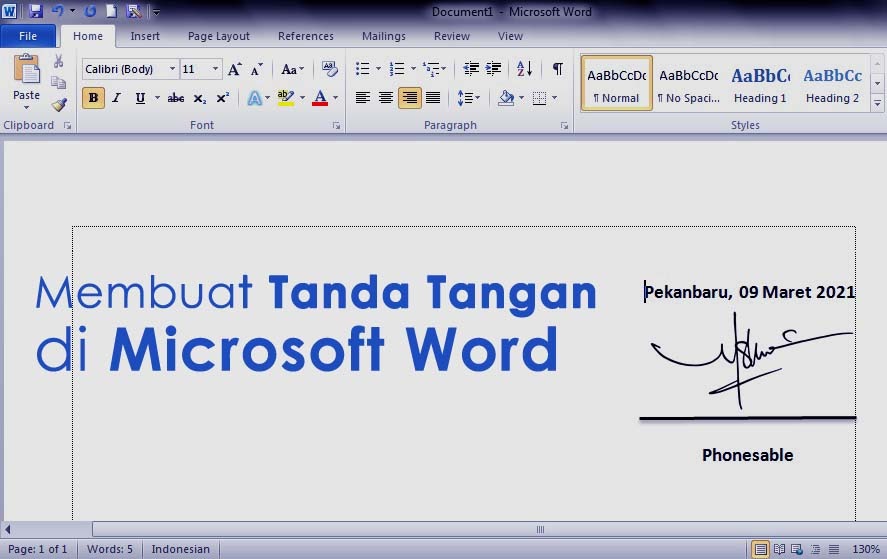Center the text alignment
Image resolution: width=887 pixels, height=559 pixels.
point(386,98)
